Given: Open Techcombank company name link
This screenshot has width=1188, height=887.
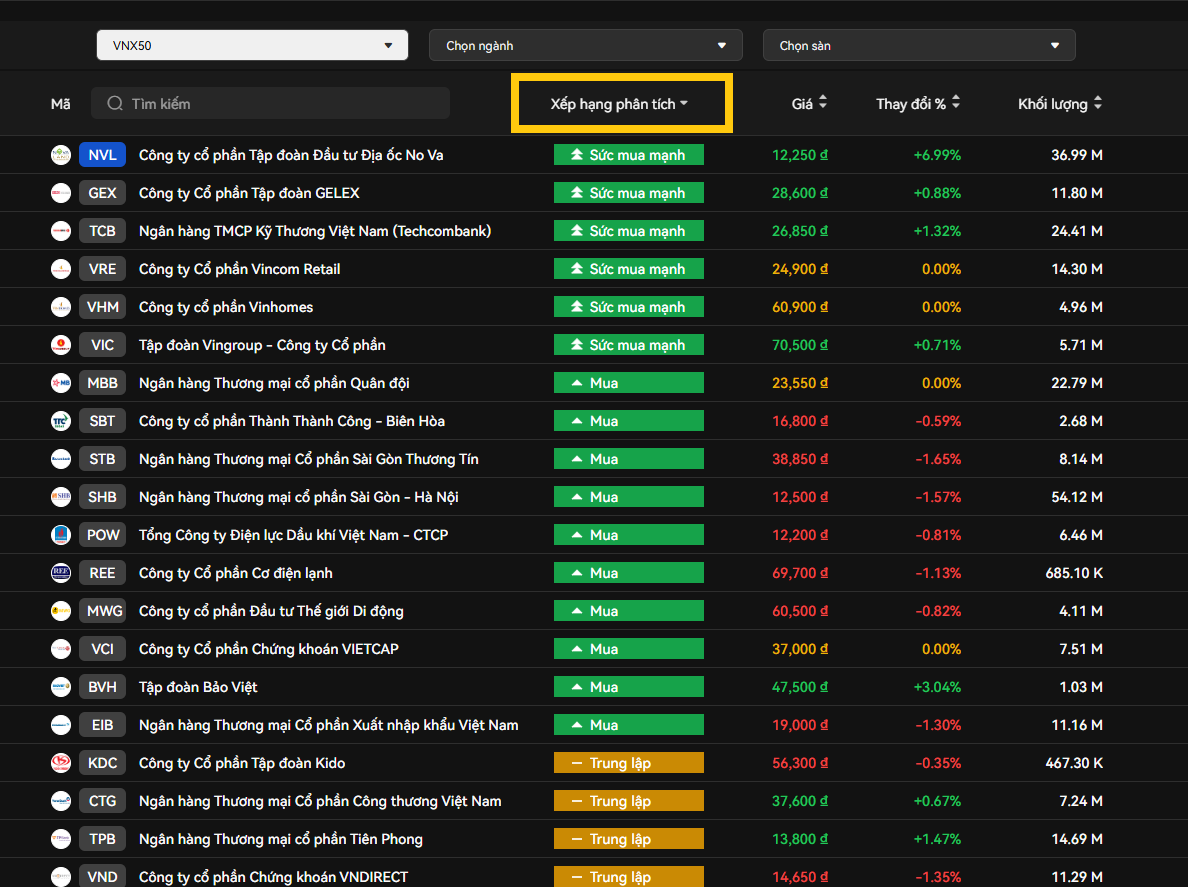Looking at the screenshot, I should click(x=315, y=230).
